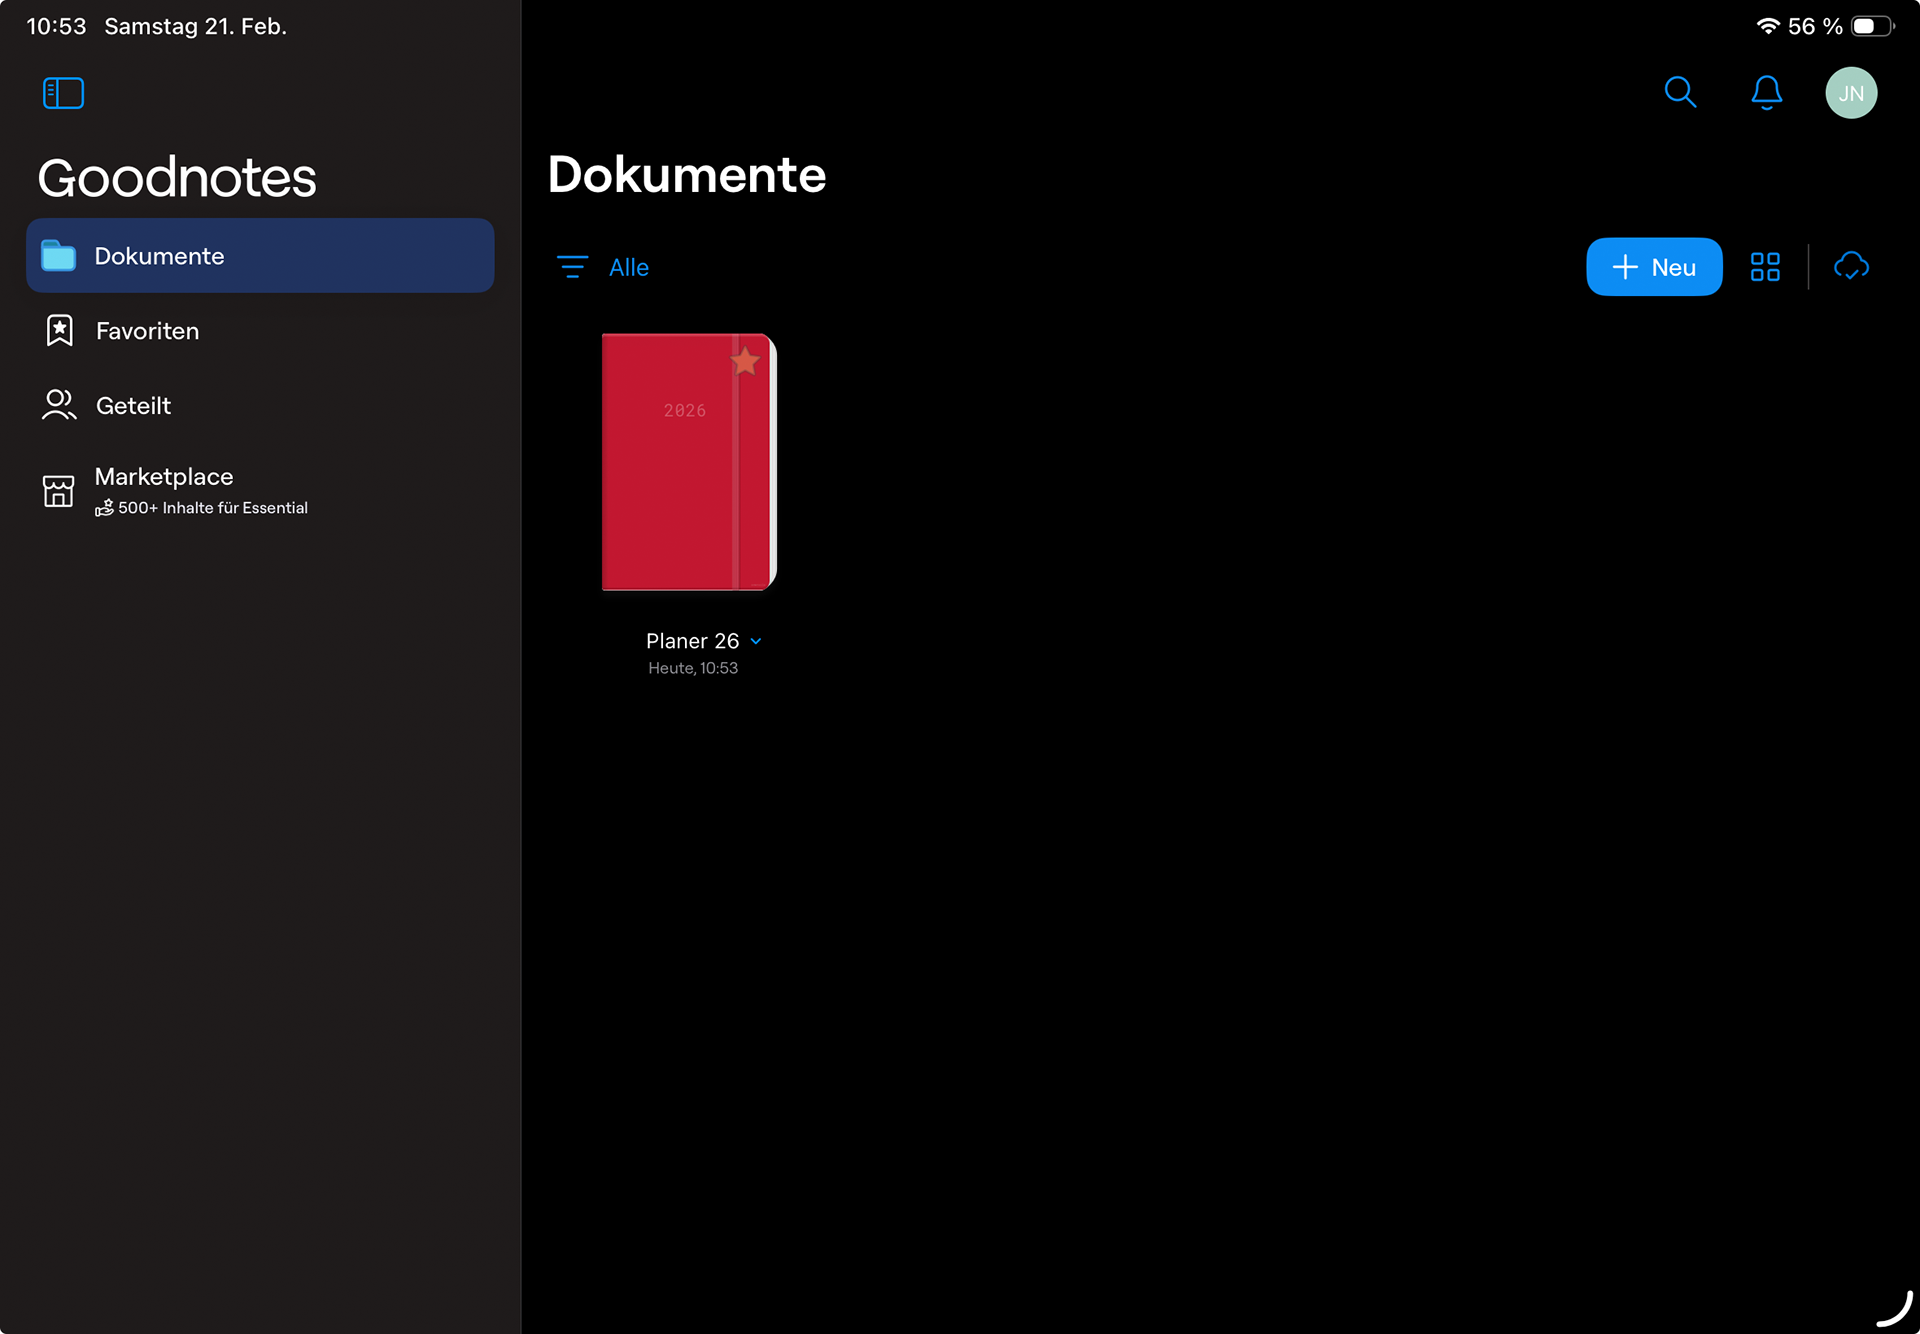Open the JN profile avatar
This screenshot has width=1920, height=1334.
(1850, 93)
